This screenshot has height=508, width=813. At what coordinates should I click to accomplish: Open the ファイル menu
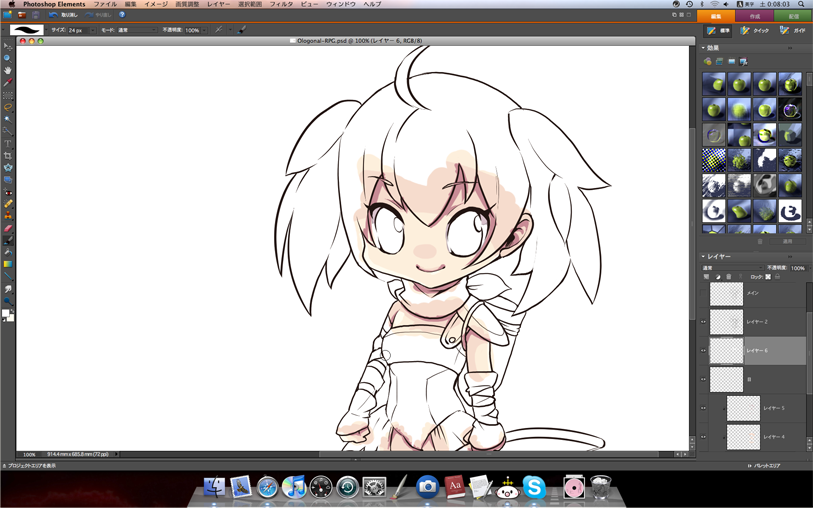[x=105, y=4]
